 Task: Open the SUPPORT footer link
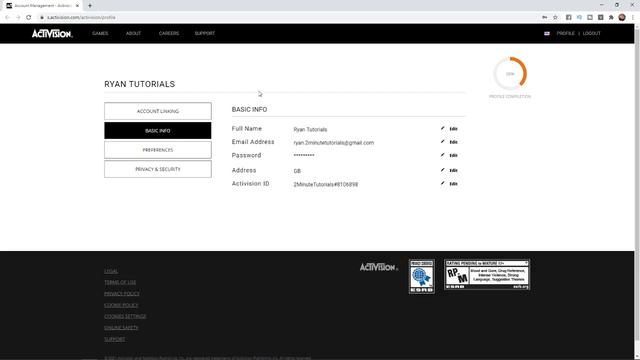[115, 339]
